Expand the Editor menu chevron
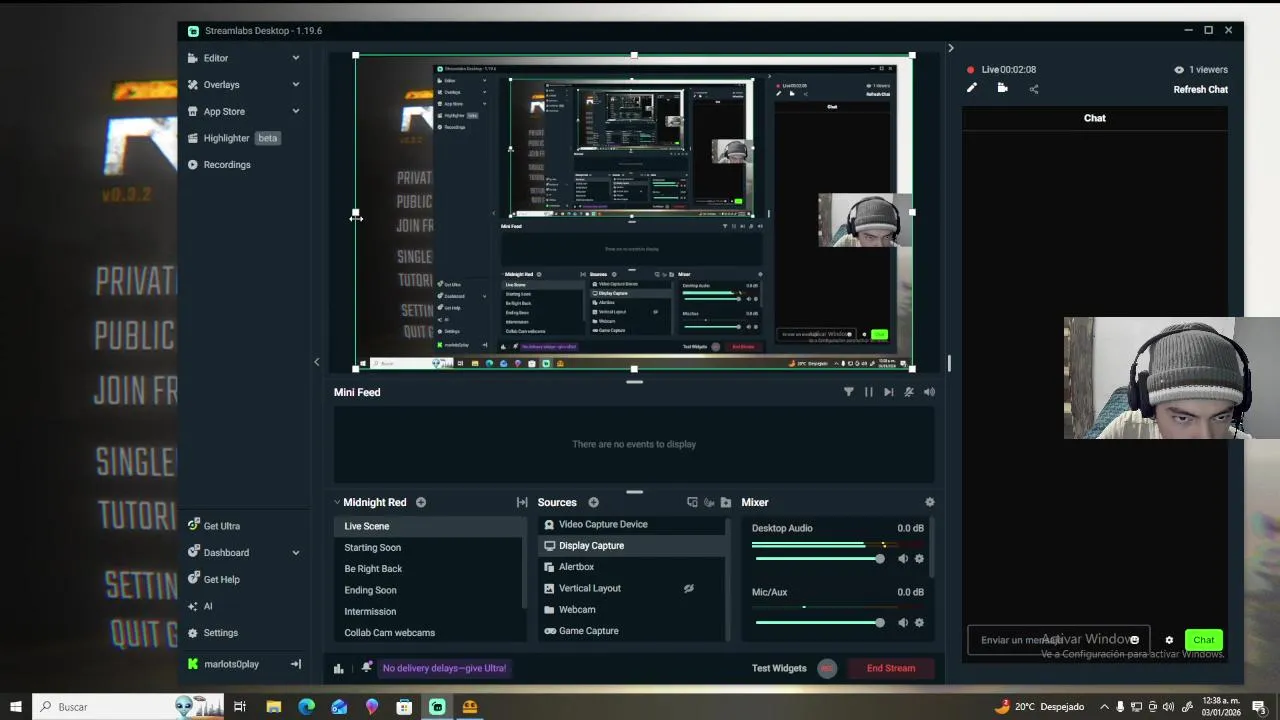Screen dimensions: 1280x720 (296, 58)
